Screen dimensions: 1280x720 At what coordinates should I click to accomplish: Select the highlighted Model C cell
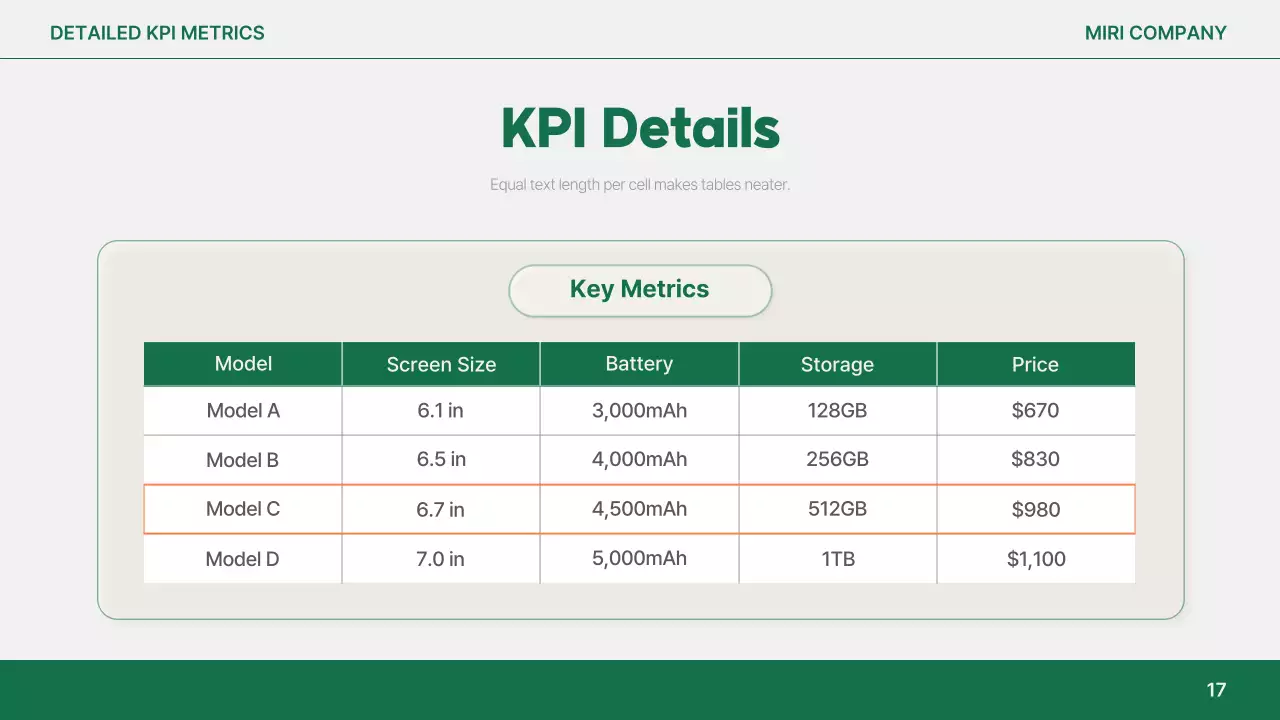coord(243,509)
